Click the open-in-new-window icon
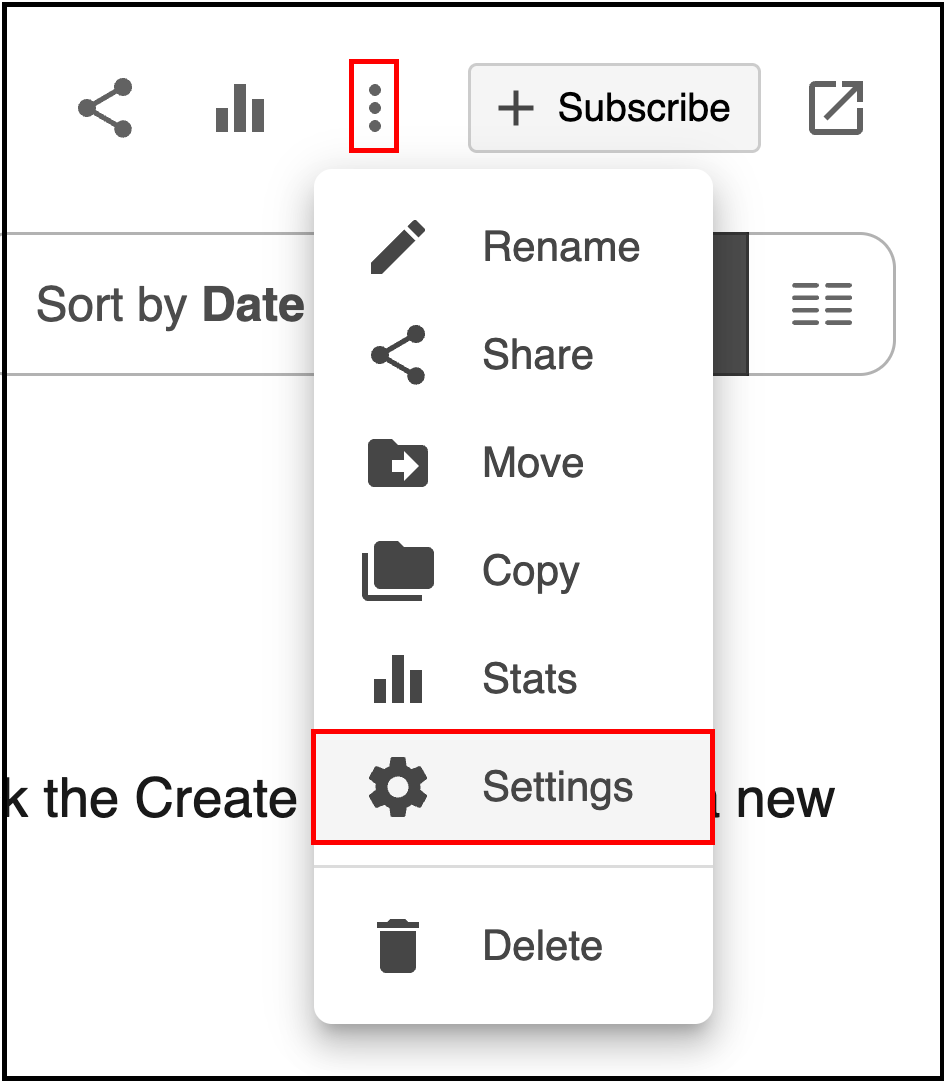 coord(836,108)
